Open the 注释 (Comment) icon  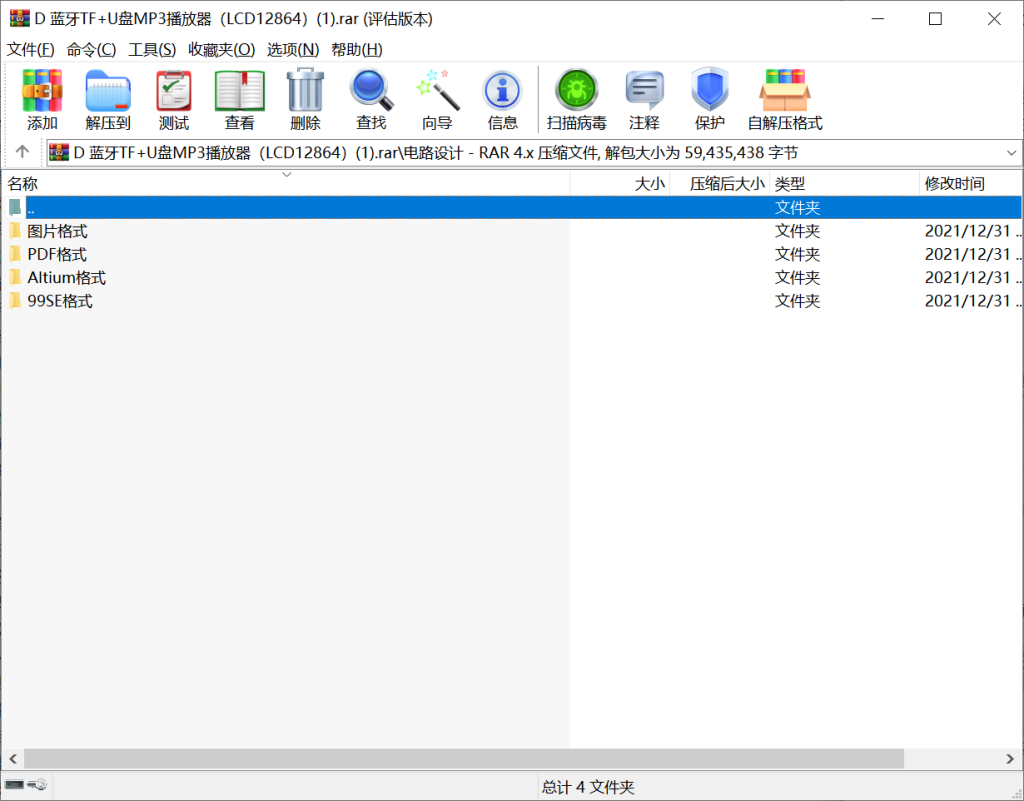tap(644, 92)
